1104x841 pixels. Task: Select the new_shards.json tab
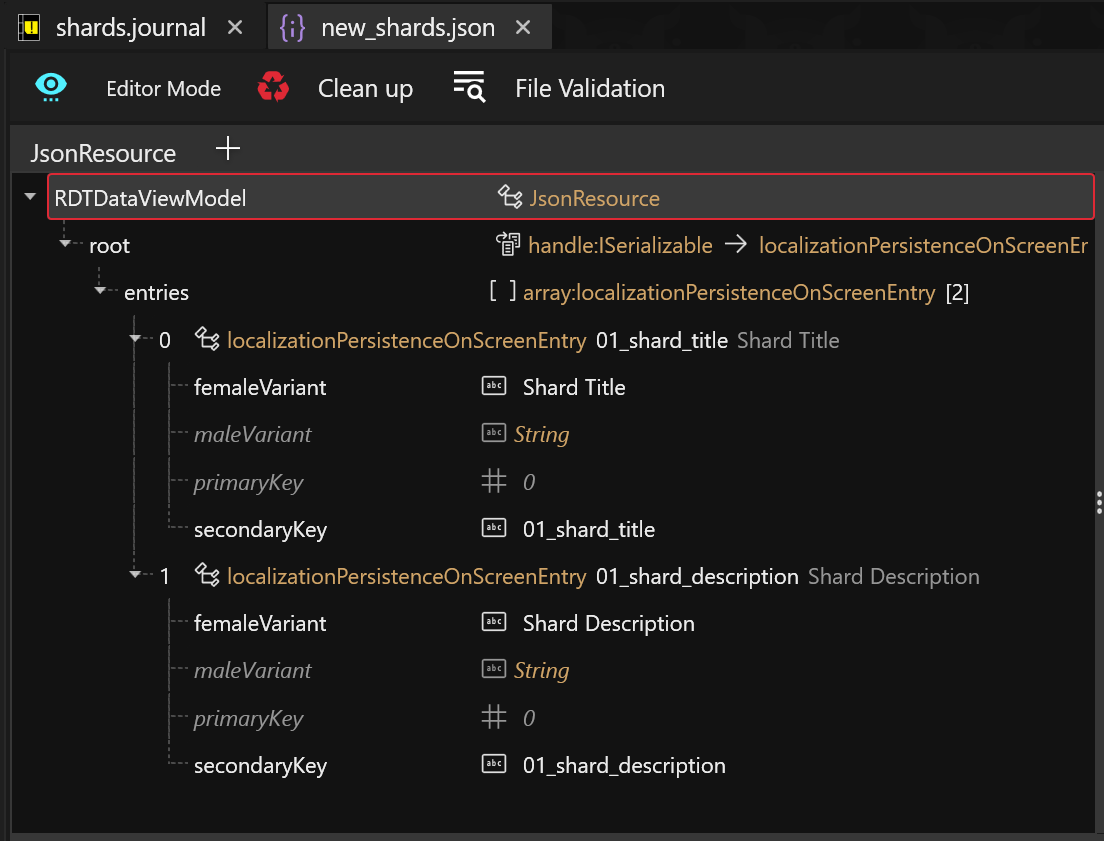407,27
